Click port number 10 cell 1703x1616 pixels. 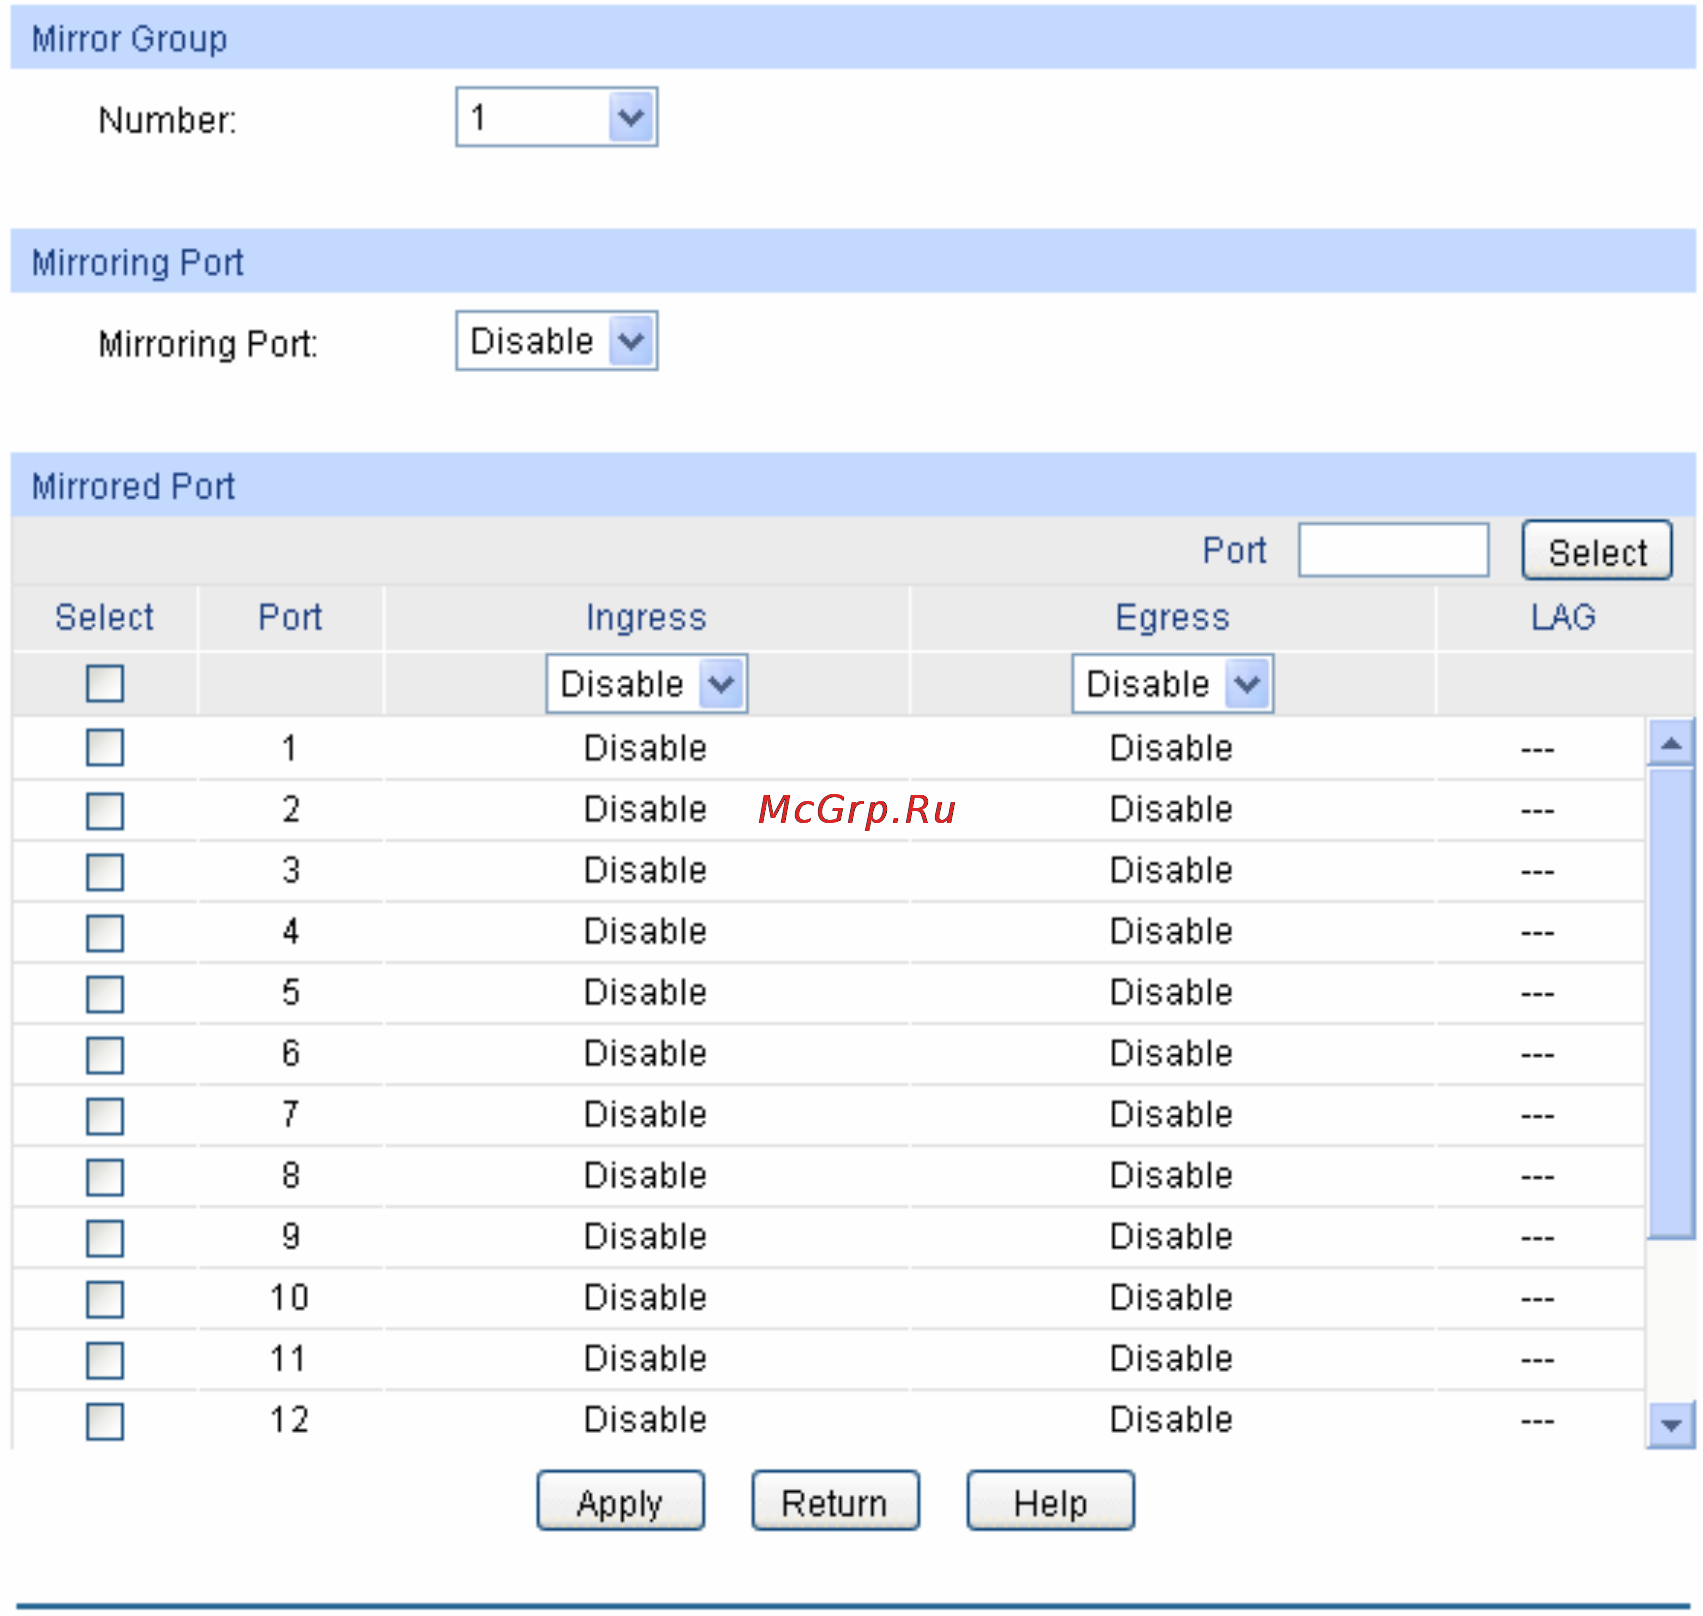290,1298
